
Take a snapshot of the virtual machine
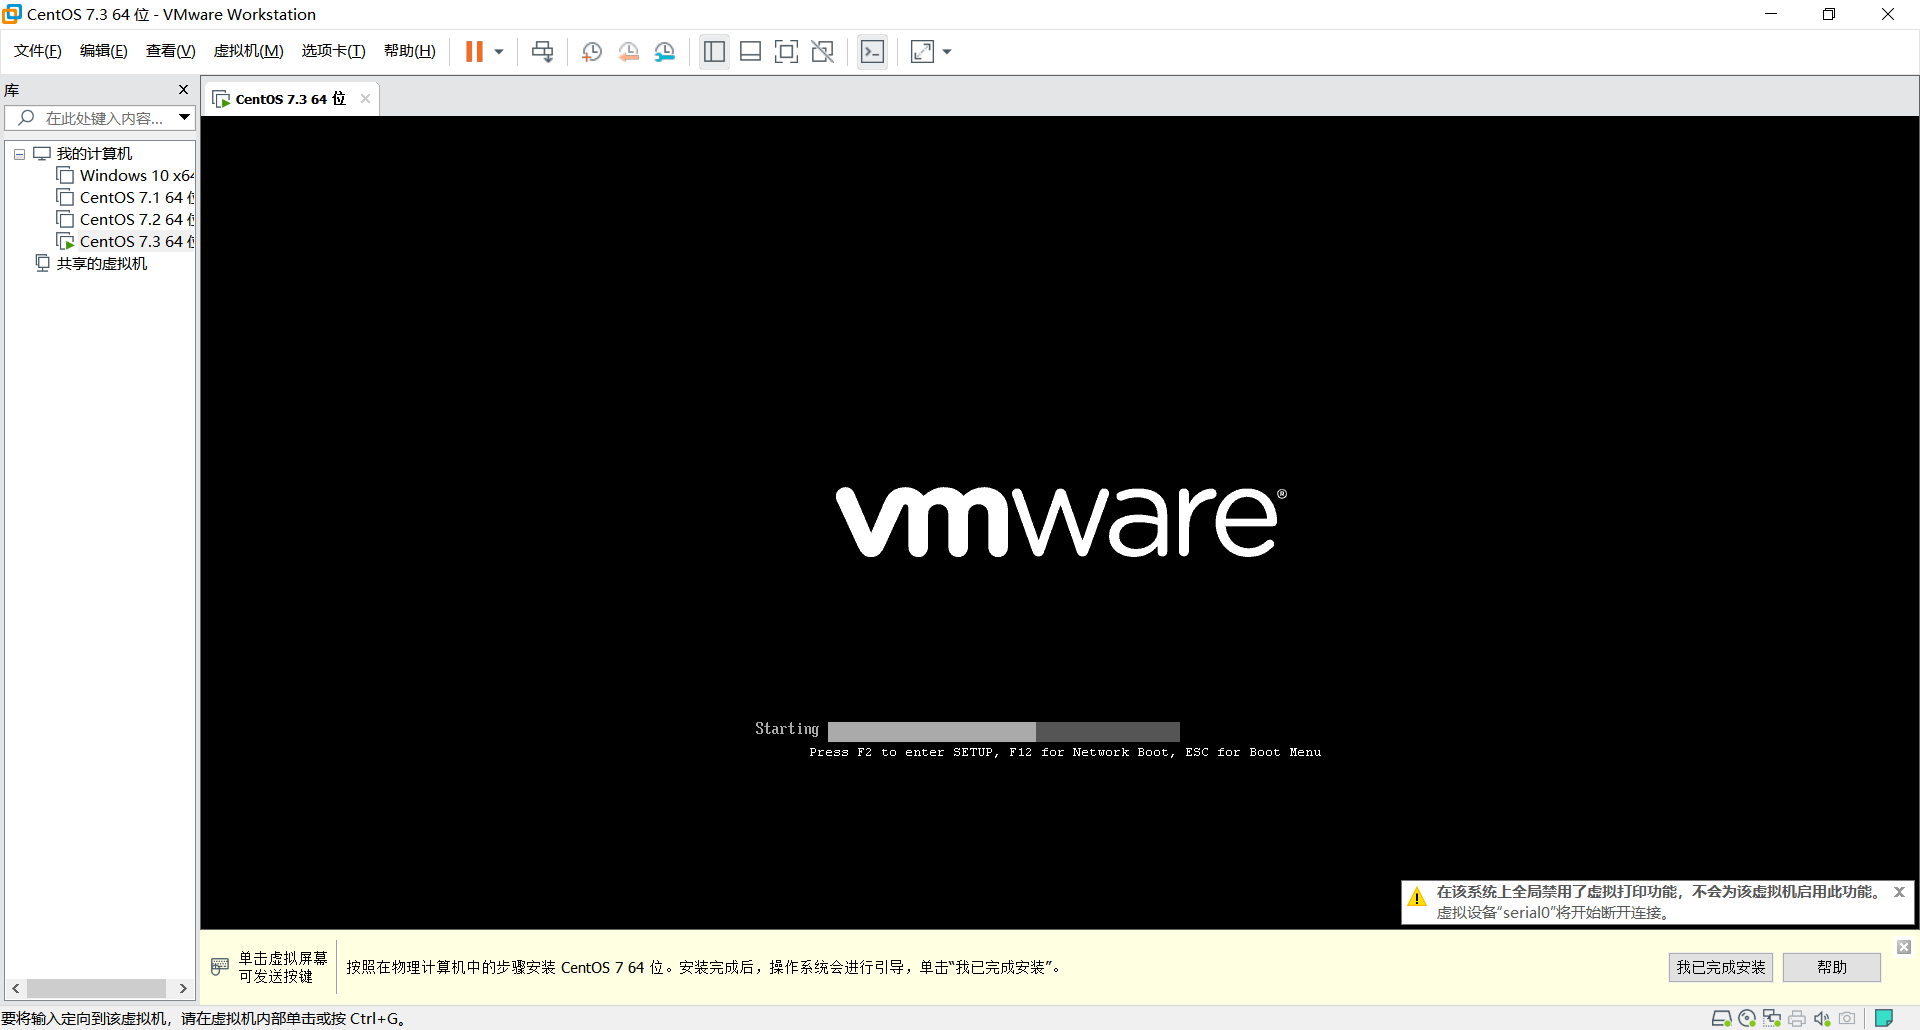tap(592, 52)
